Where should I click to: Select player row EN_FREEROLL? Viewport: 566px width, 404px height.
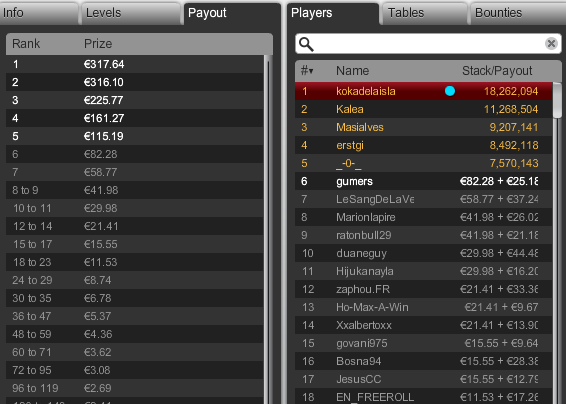pos(423,397)
